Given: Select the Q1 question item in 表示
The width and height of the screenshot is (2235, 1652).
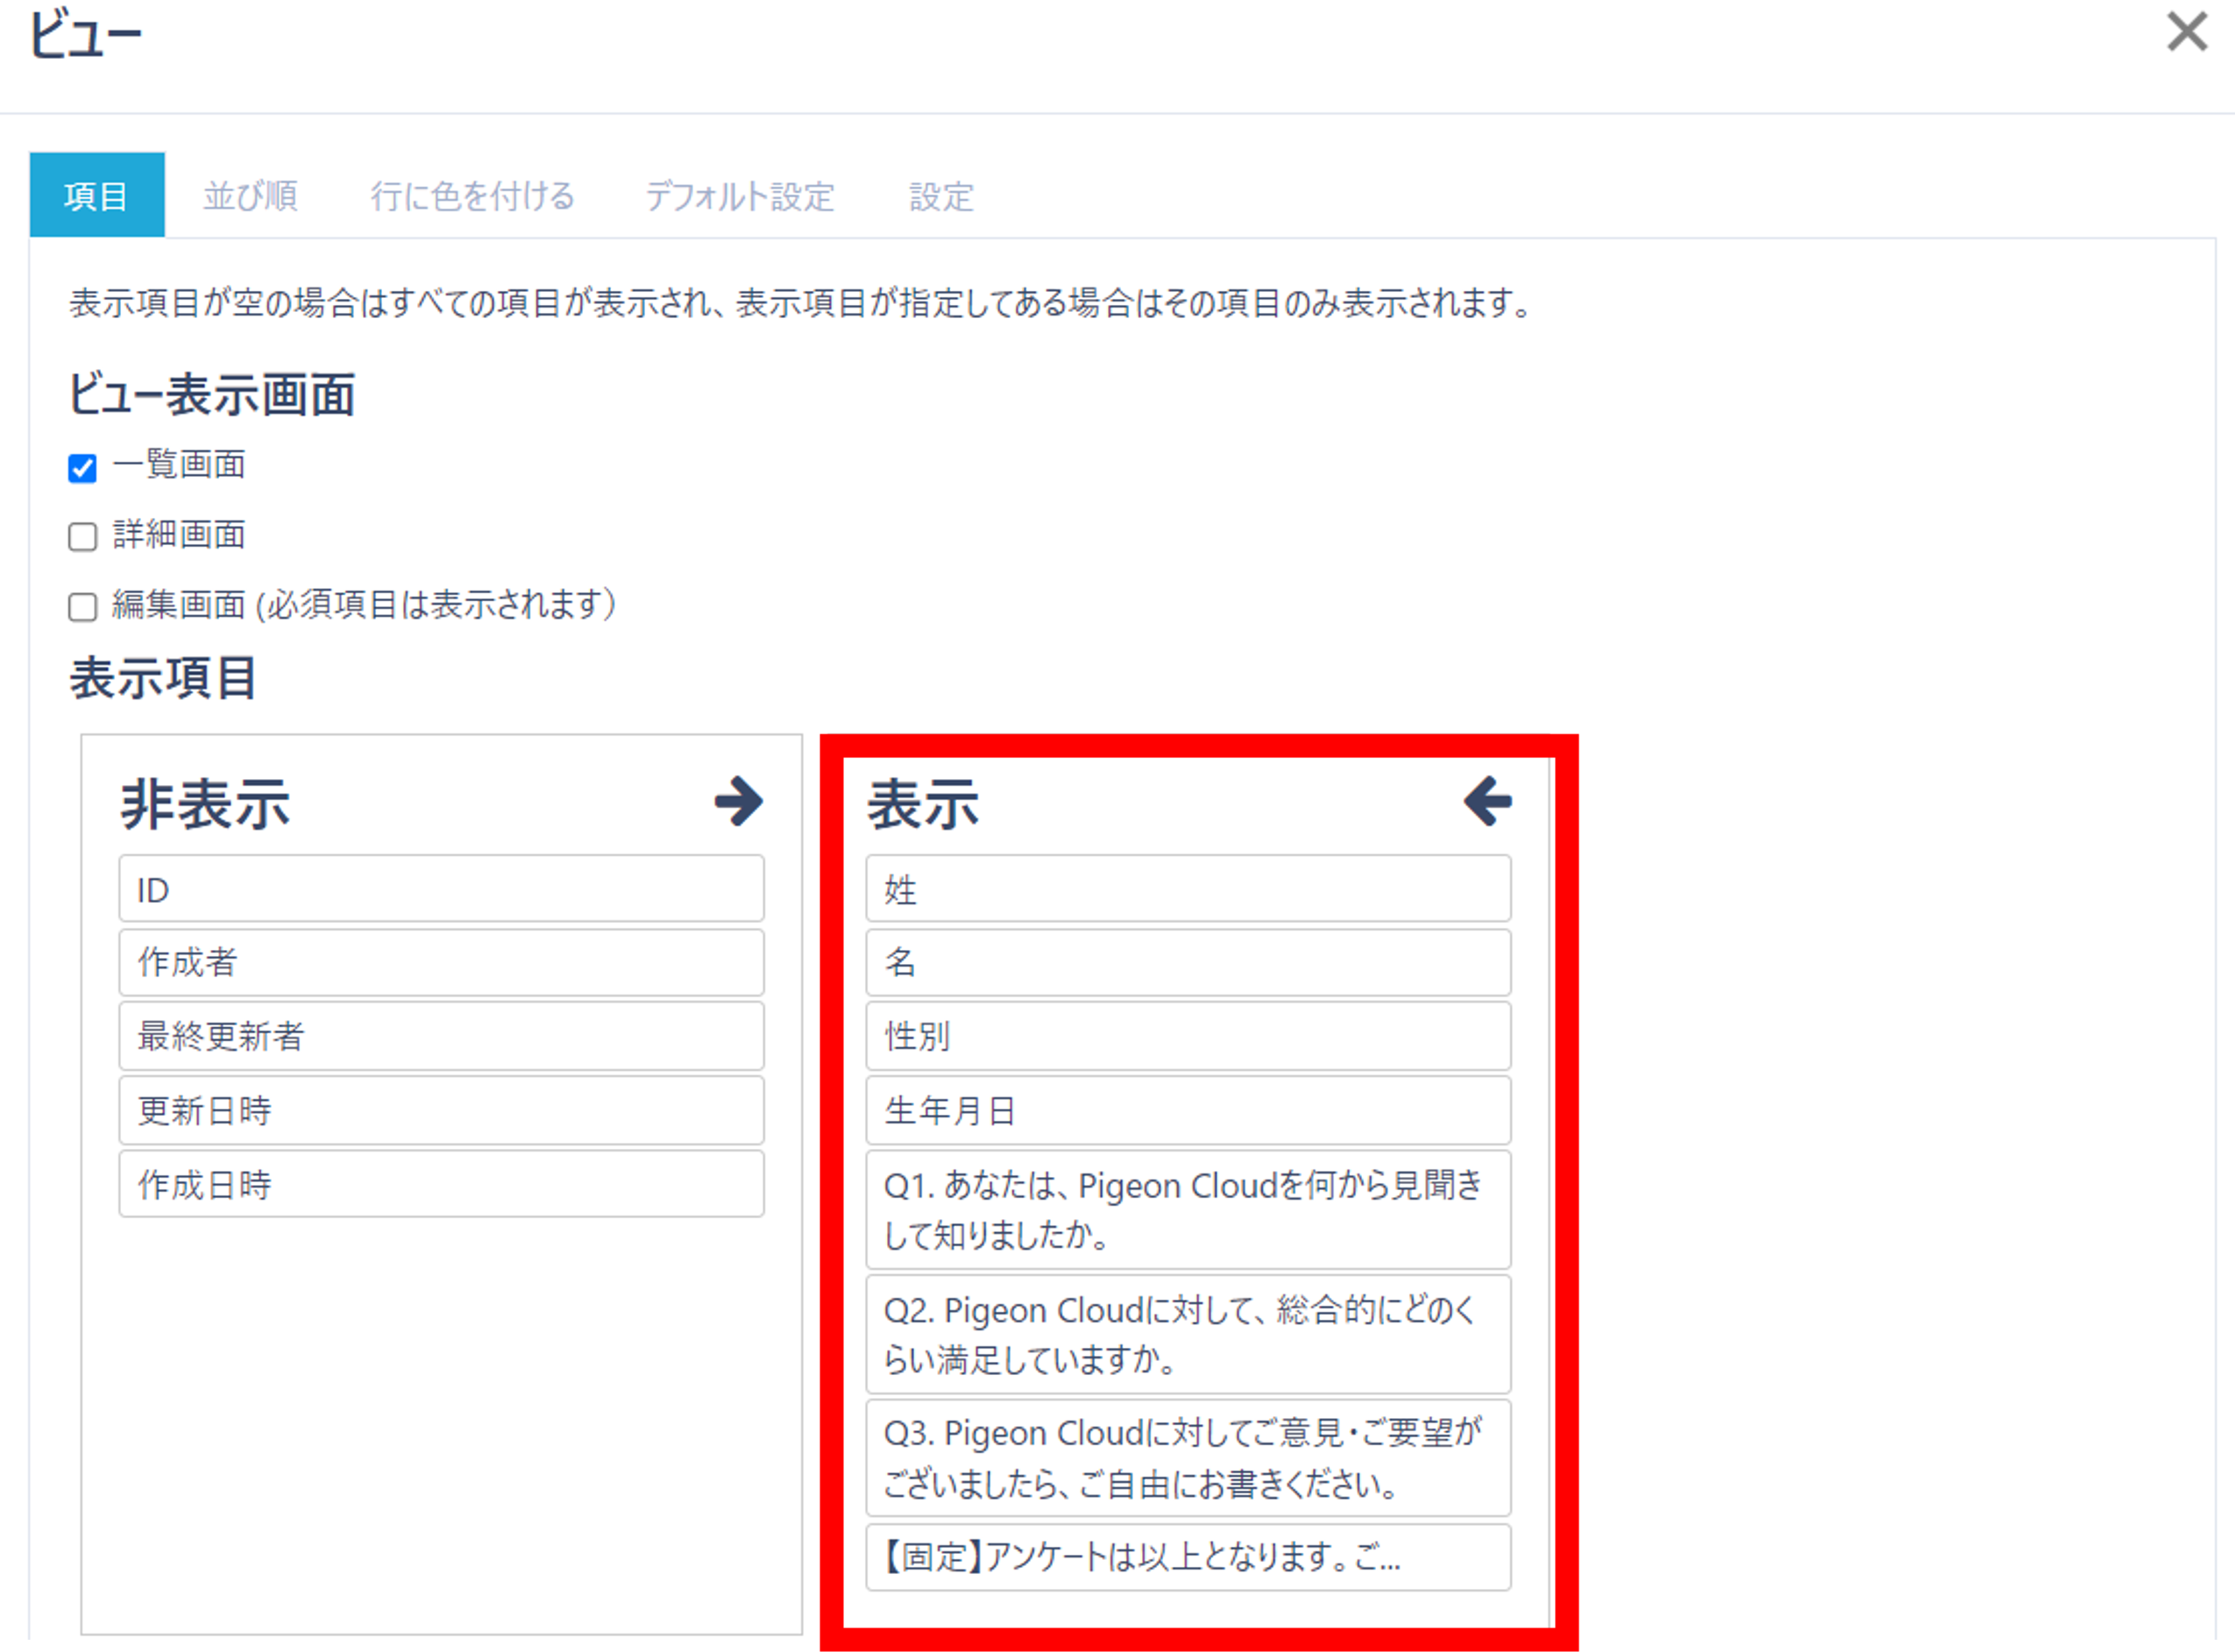Looking at the screenshot, I should pyautogui.click(x=1188, y=1210).
